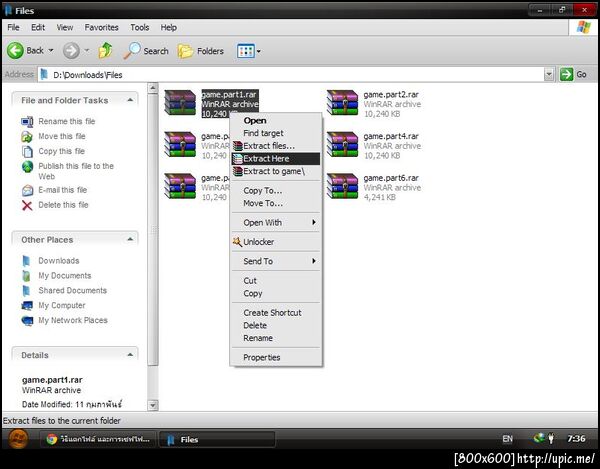This screenshot has width=600, height=469.
Task: Click the address bar path field
Action: [291, 75]
